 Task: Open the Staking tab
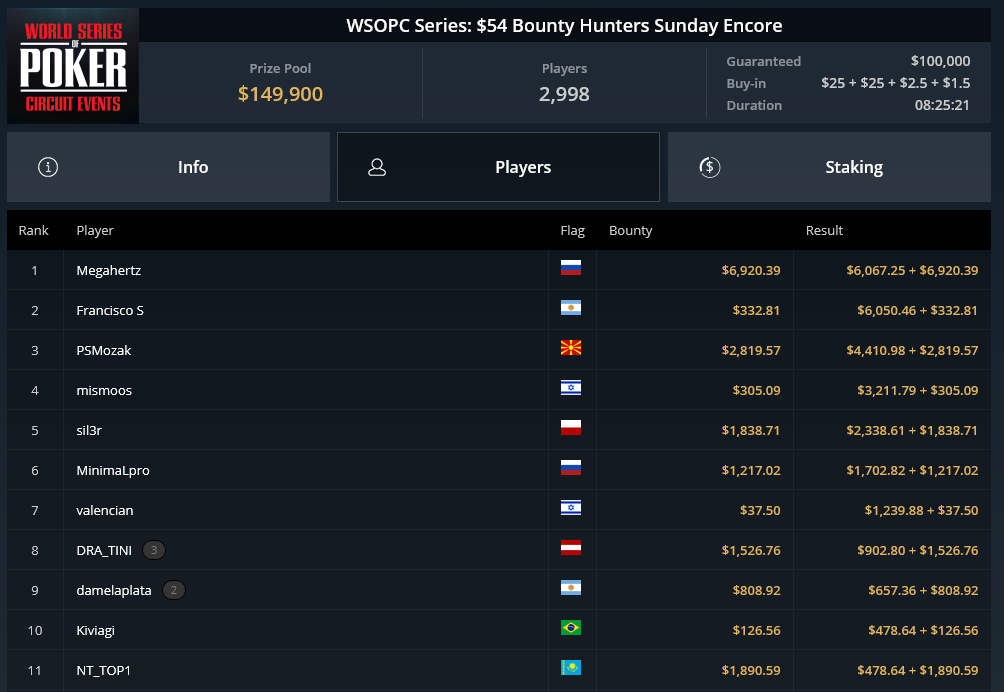coord(829,167)
